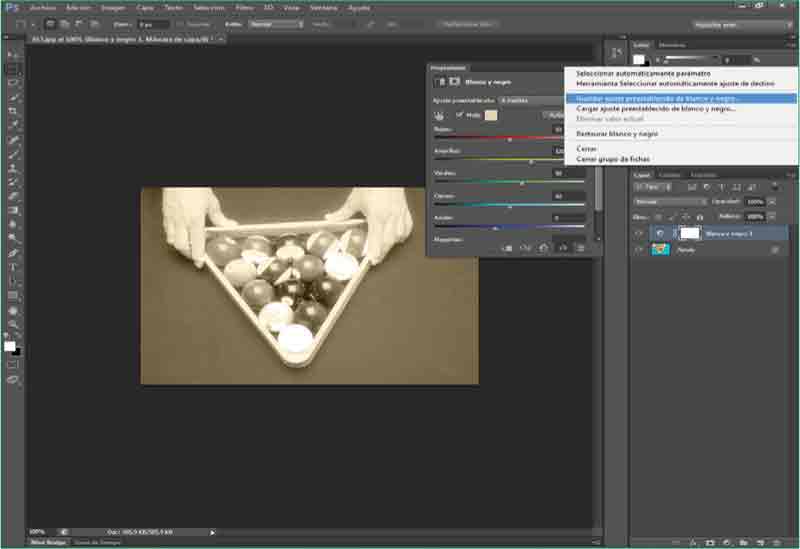
Task: Click the tint color swatch next to Matiz
Action: 491,115
